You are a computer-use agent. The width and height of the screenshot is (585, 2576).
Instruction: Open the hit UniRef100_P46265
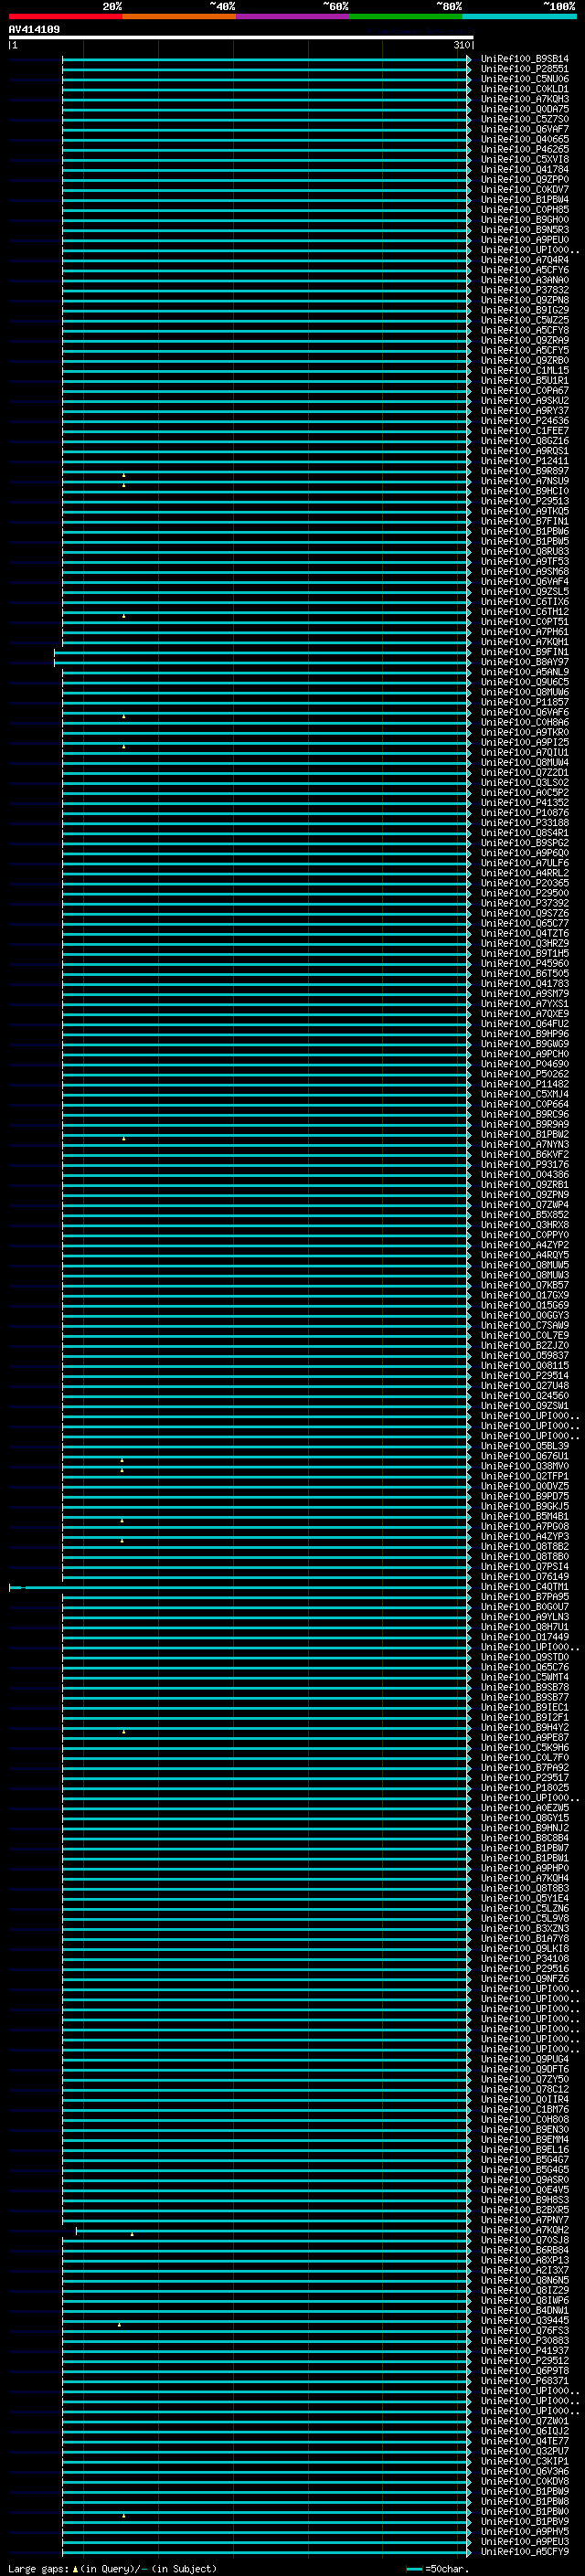pos(525,149)
